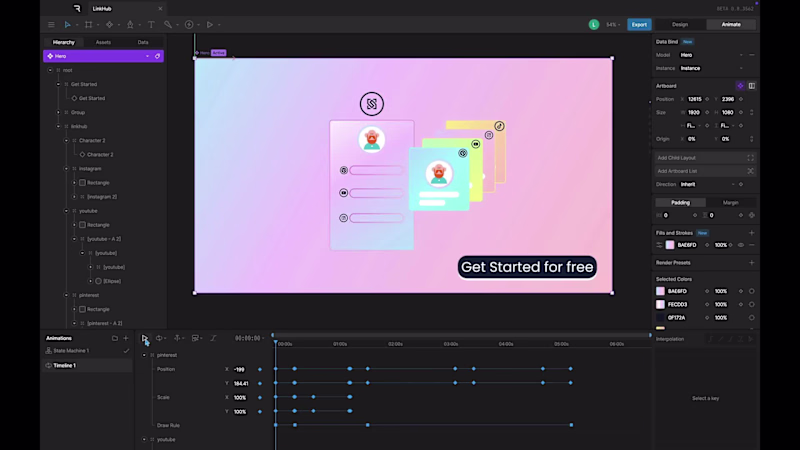Choose the Artboard frame tool
This screenshot has height=450, width=800.
[89, 24]
